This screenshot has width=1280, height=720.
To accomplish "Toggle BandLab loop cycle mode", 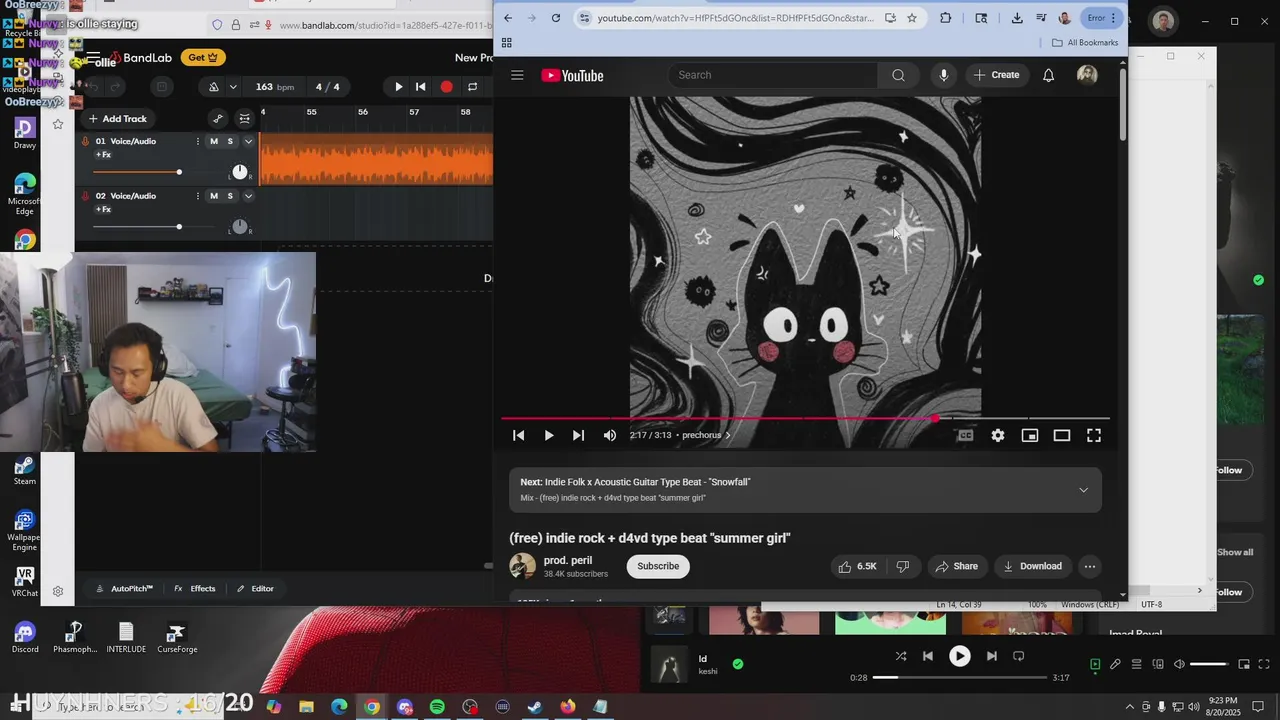I will [472, 87].
